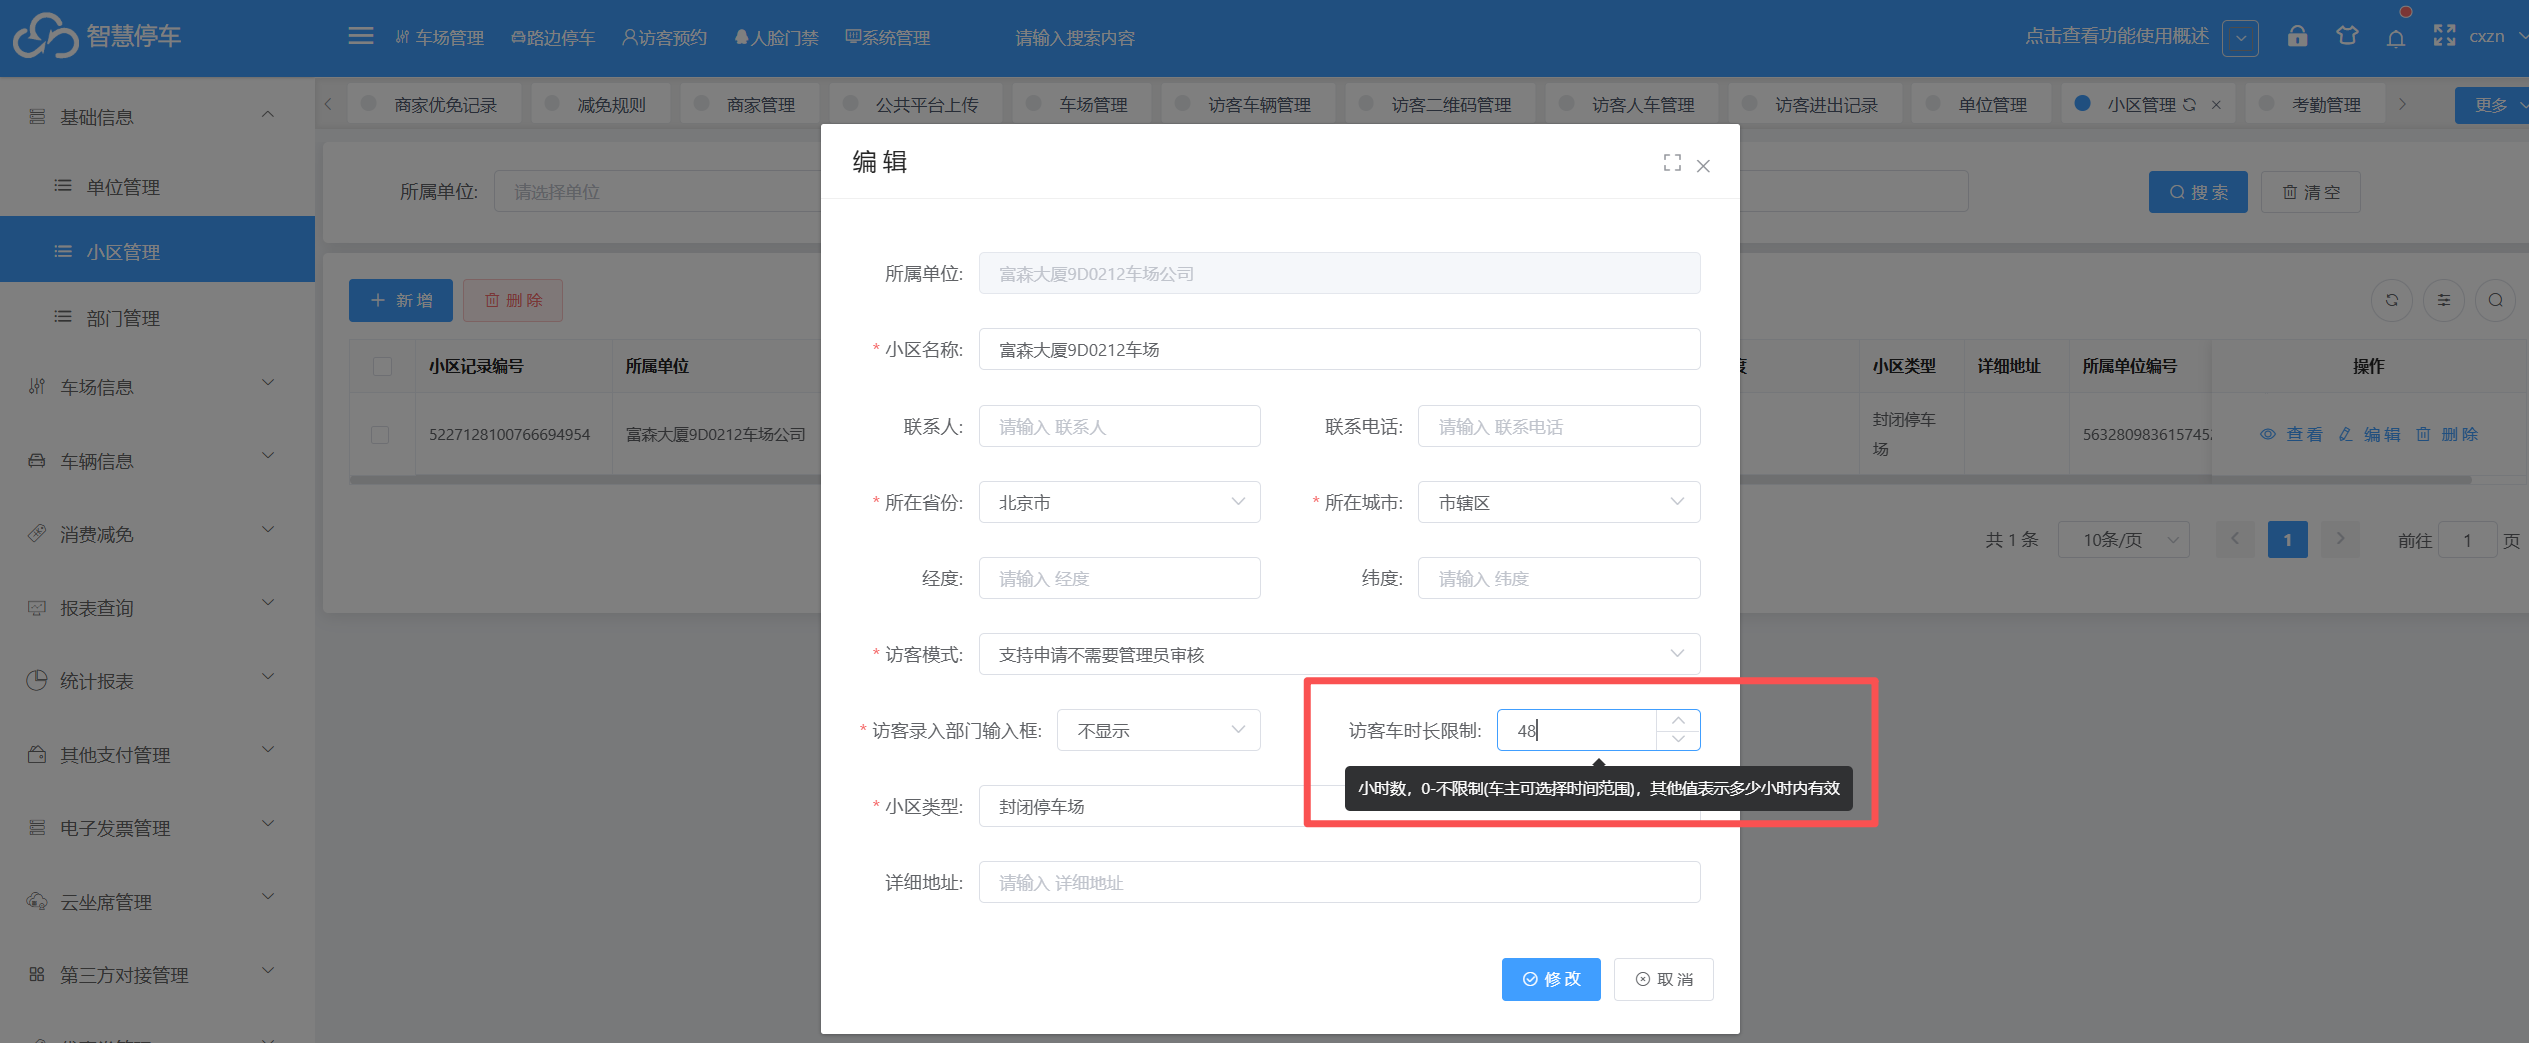Go to previous page arrow

[2234, 540]
